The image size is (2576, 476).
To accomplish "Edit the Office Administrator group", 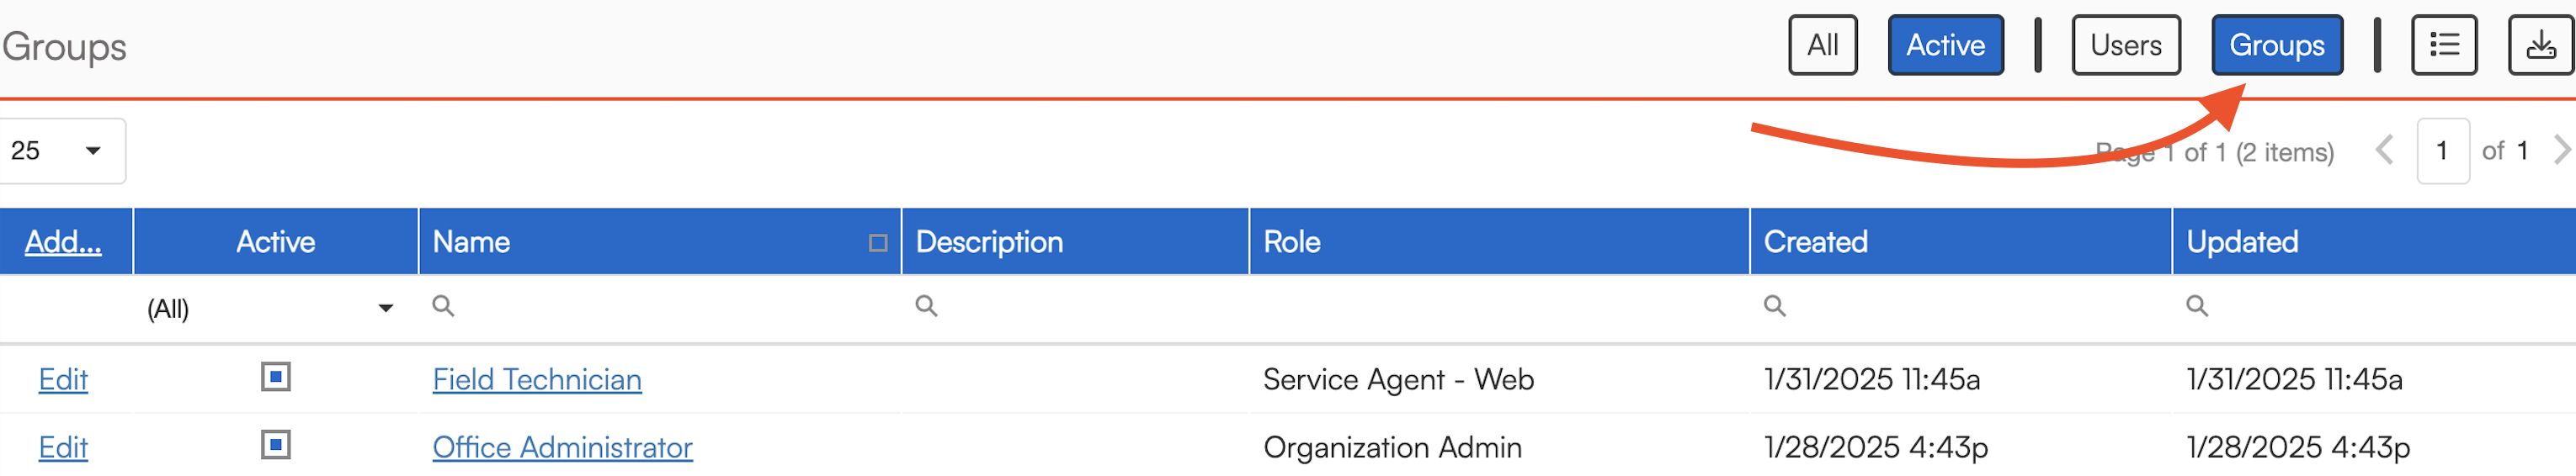I will [x=63, y=448].
